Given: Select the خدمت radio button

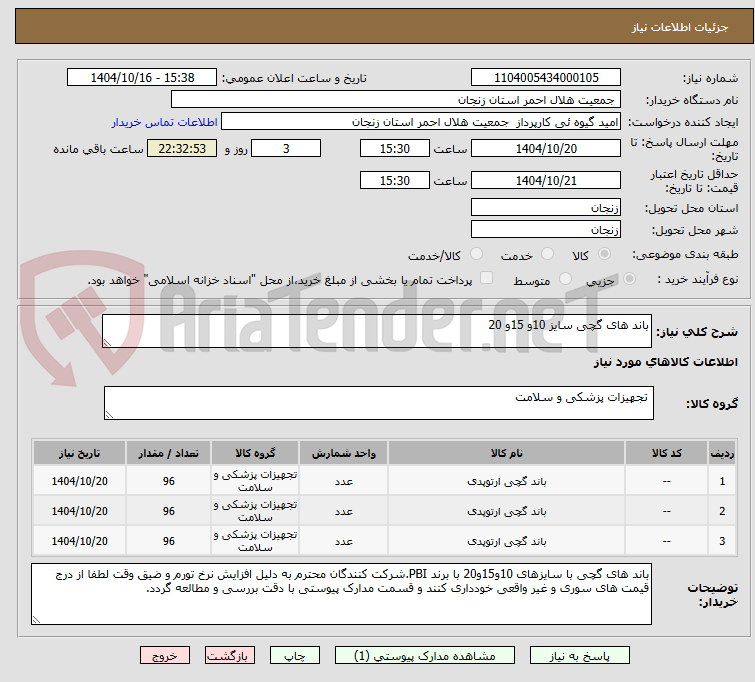Looking at the screenshot, I should (x=547, y=254).
